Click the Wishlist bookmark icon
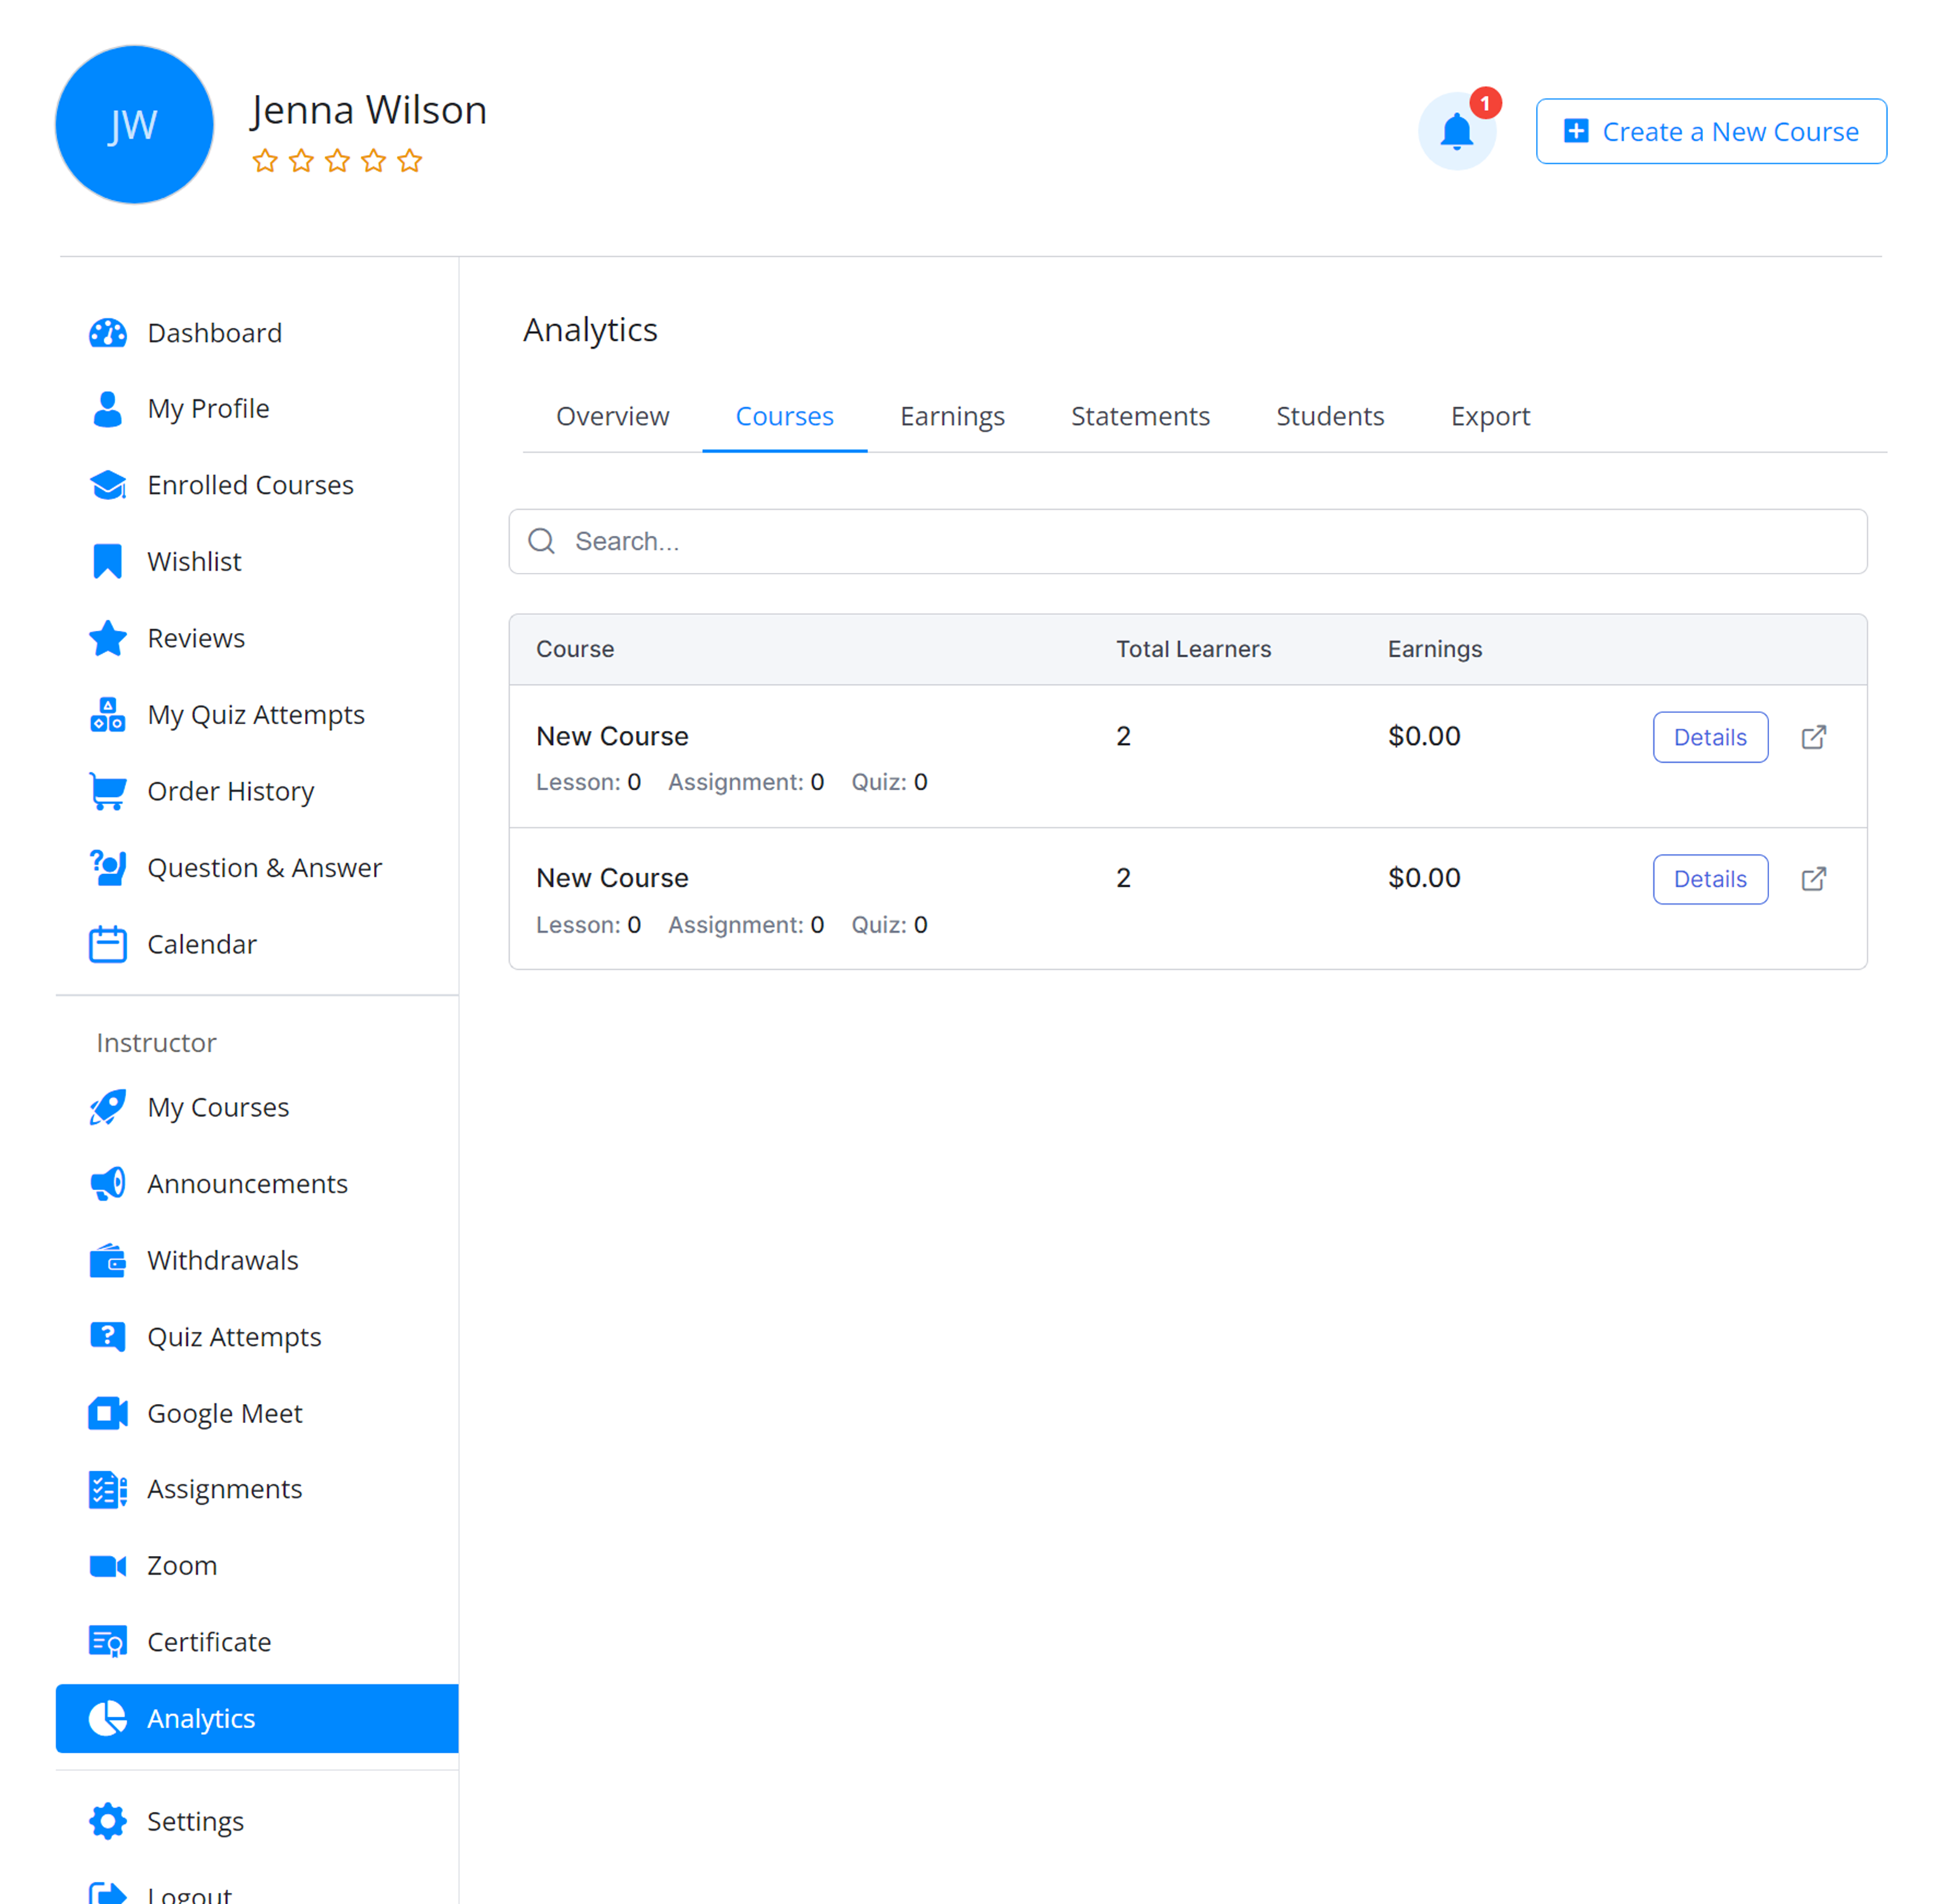The width and height of the screenshot is (1939, 1904). coord(107,561)
